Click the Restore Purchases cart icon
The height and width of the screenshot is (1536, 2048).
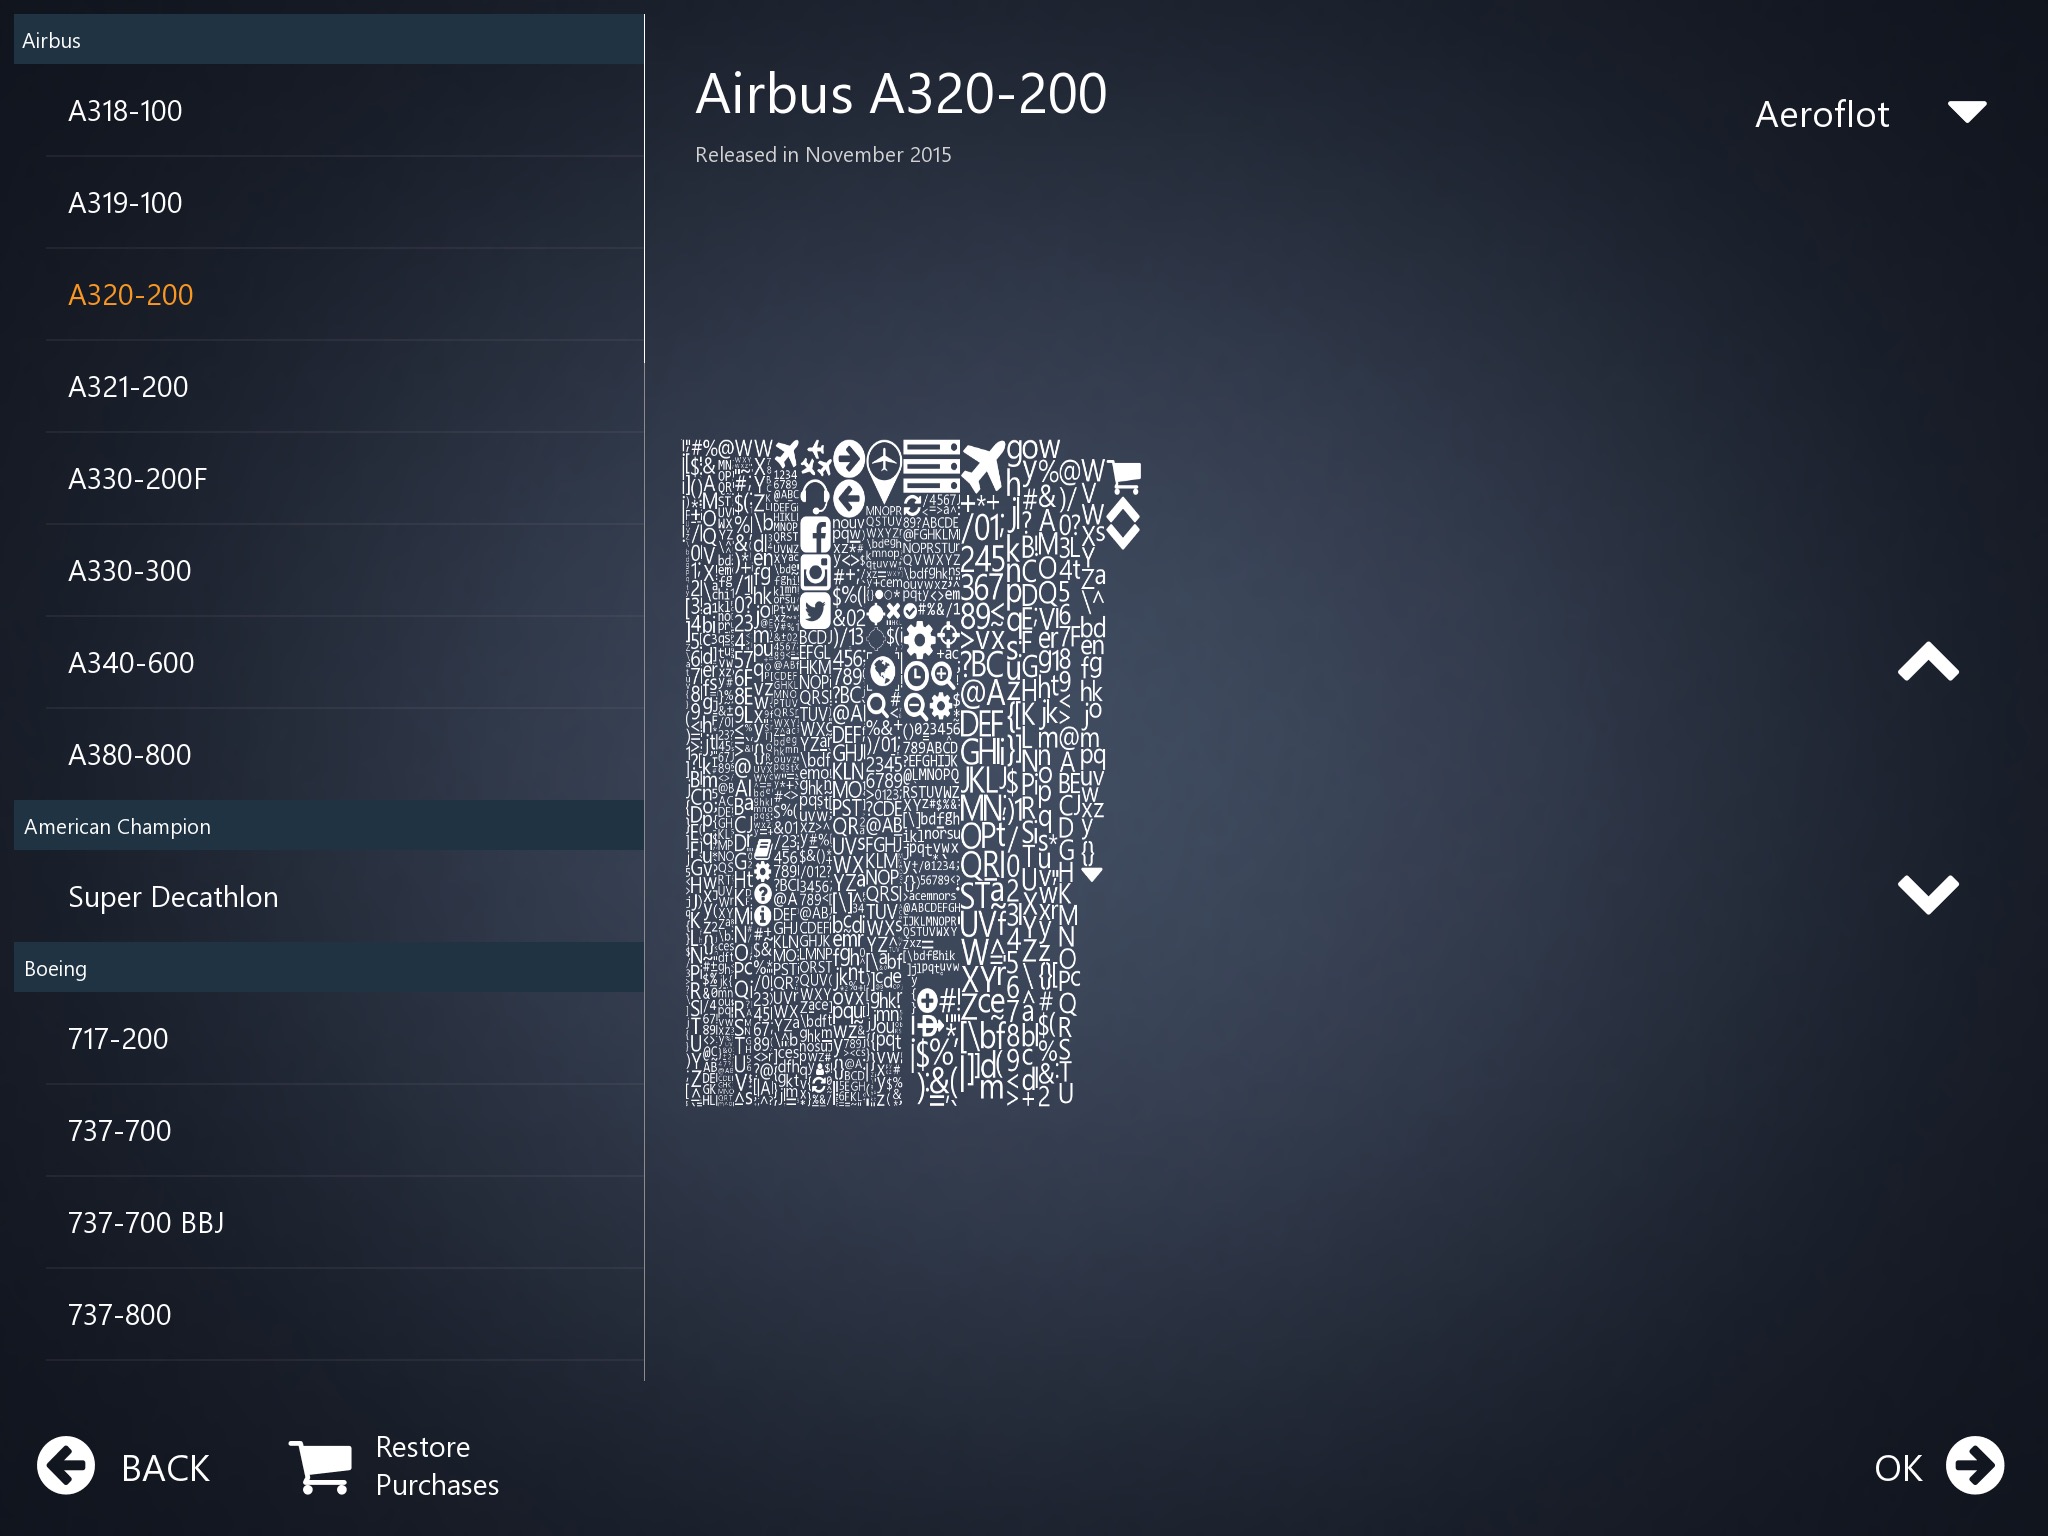click(x=320, y=1466)
